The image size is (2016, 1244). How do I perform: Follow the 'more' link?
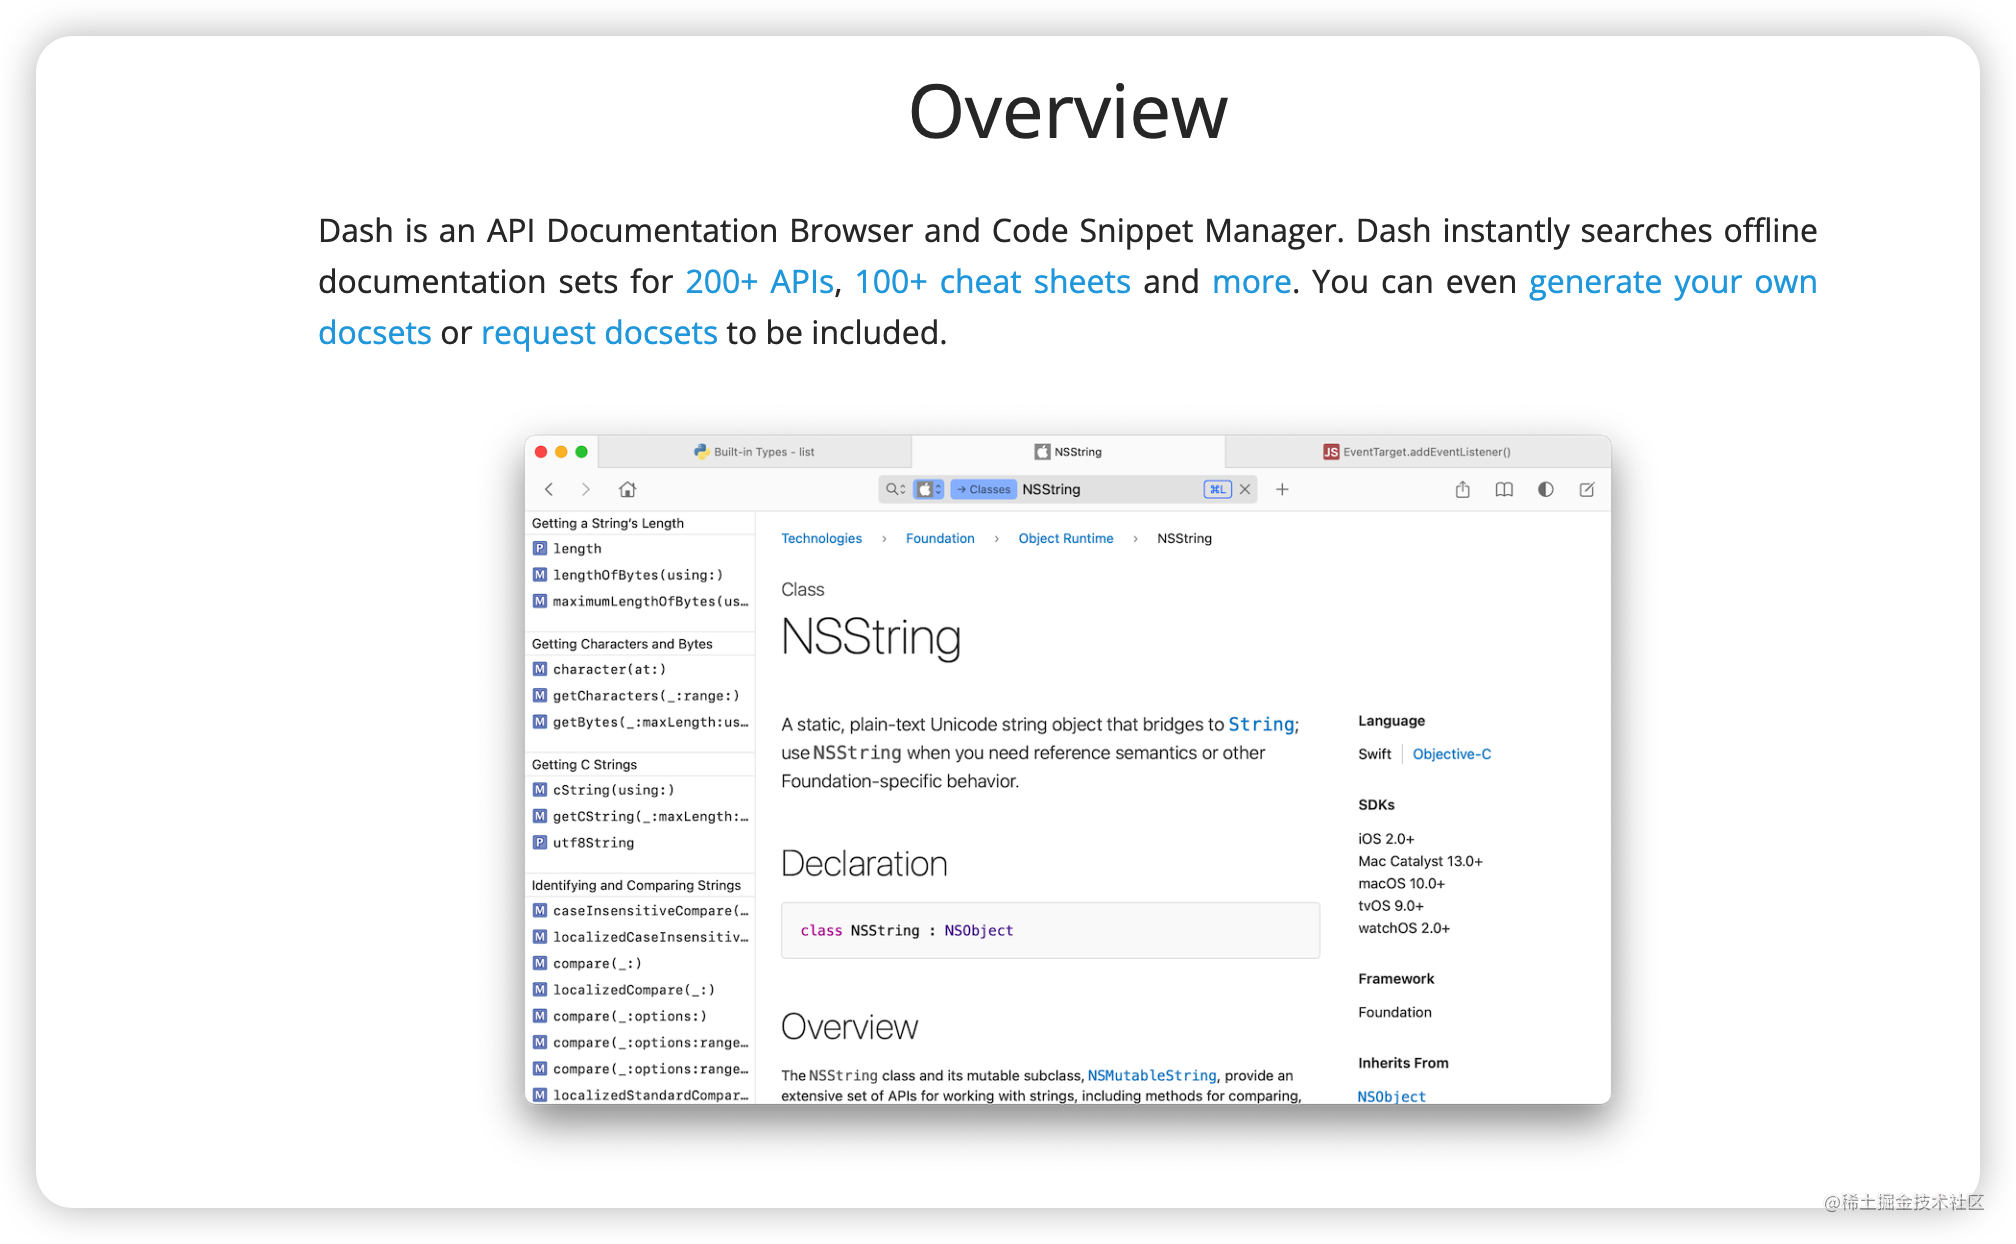tap(1251, 282)
